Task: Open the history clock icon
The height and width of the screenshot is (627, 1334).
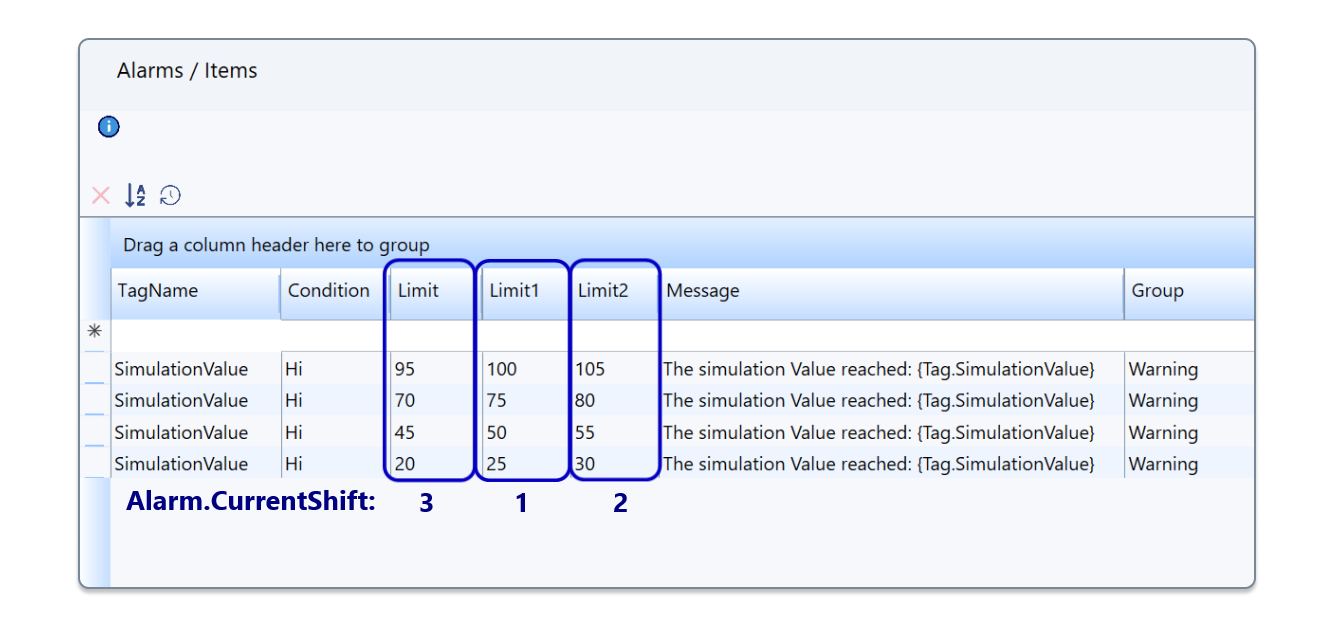Action: point(171,195)
